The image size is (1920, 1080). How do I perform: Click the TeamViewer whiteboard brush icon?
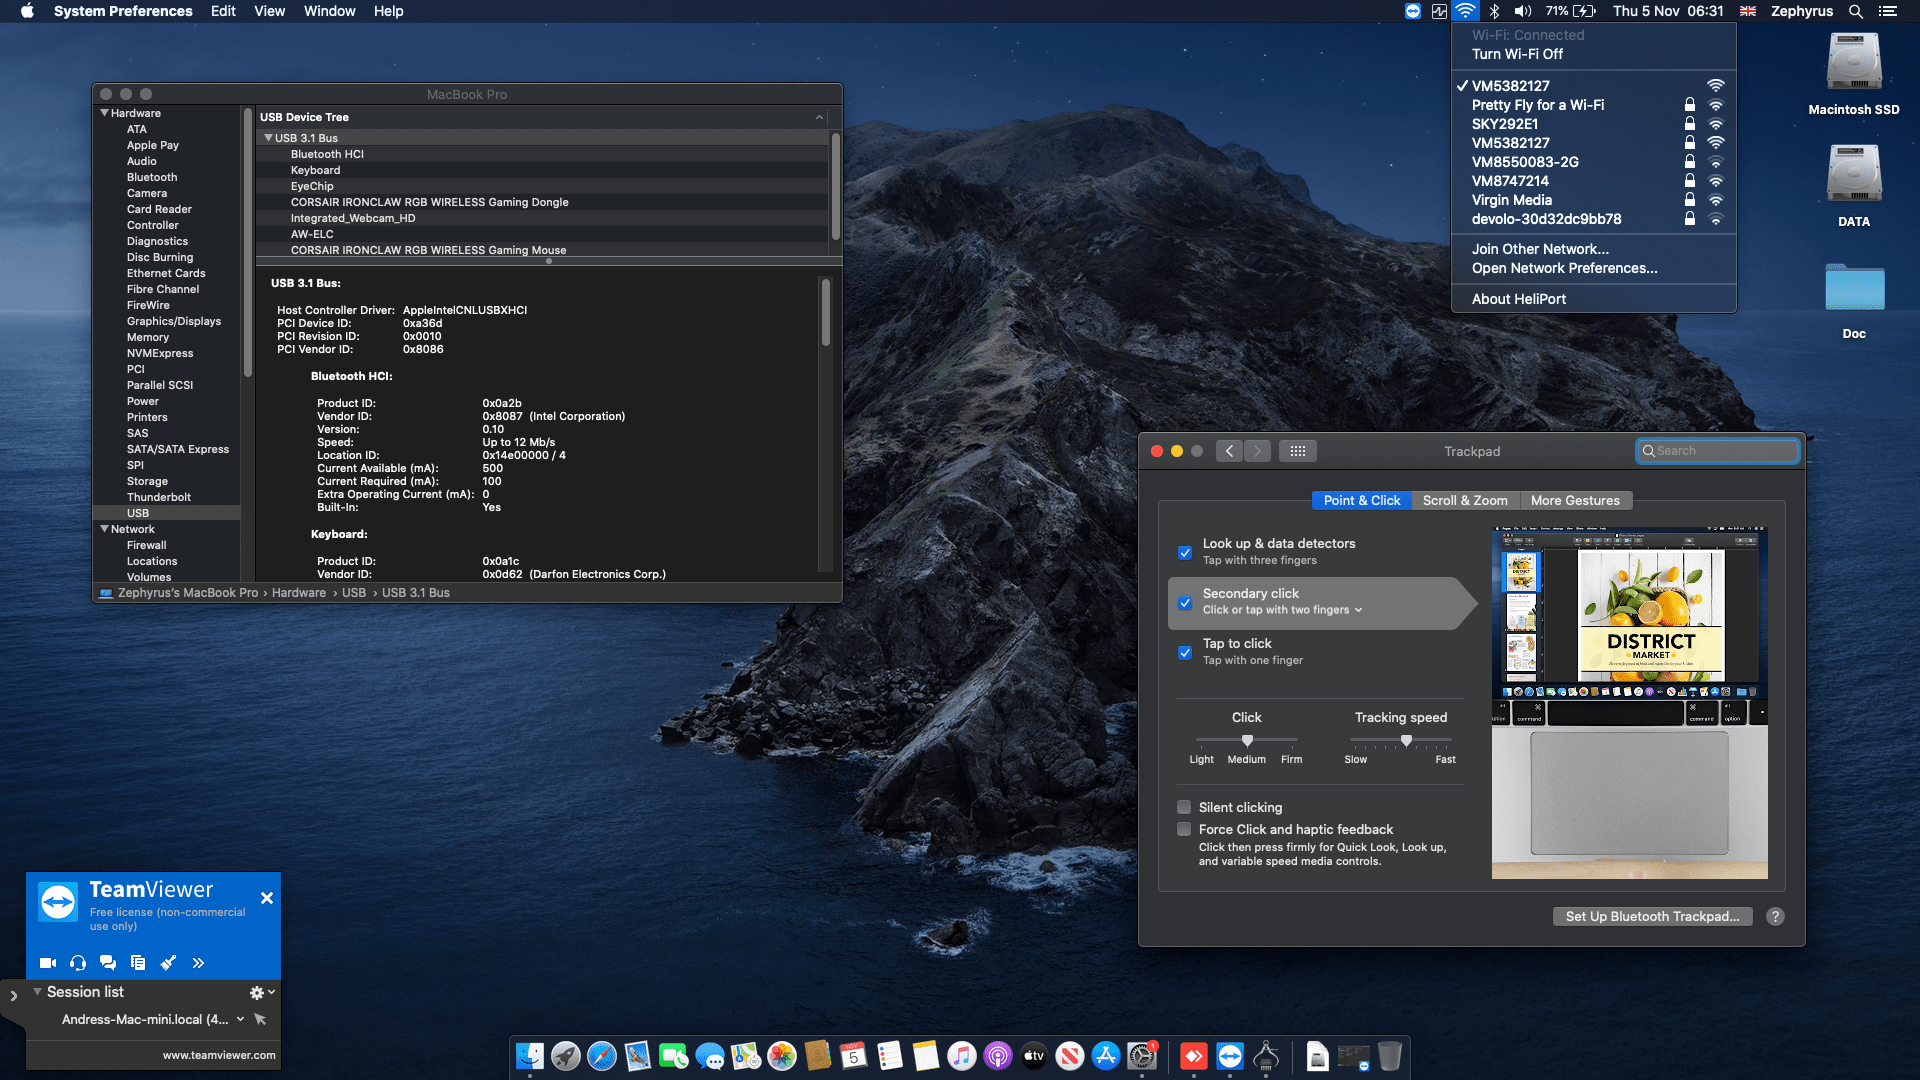point(168,963)
